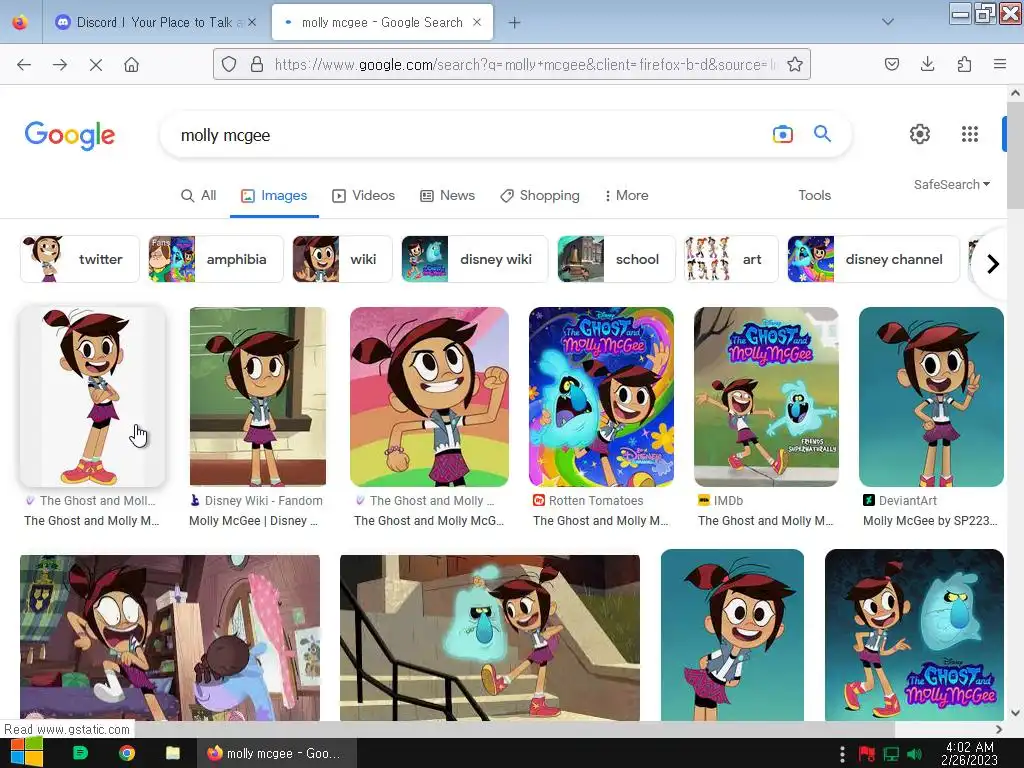Image resolution: width=1024 pixels, height=768 pixels.
Task: Open the Disney Wiki - Fandom image thumbnail
Action: pyautogui.click(x=257, y=396)
